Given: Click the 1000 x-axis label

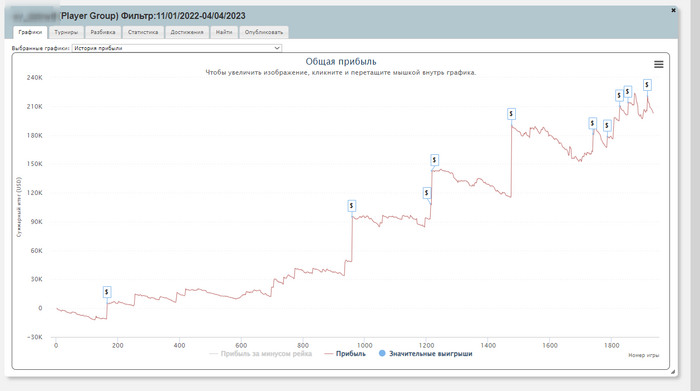Looking at the screenshot, I should click(364, 345).
